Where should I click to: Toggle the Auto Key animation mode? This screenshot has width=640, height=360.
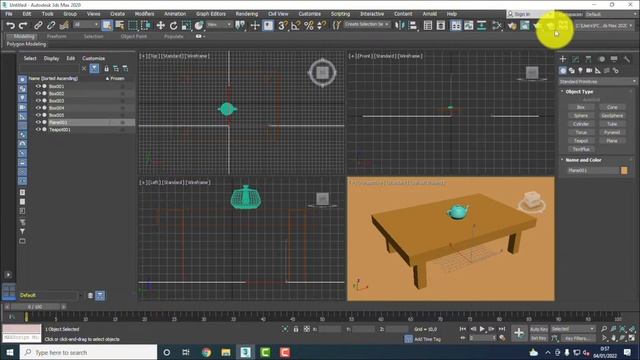[x=539, y=329]
